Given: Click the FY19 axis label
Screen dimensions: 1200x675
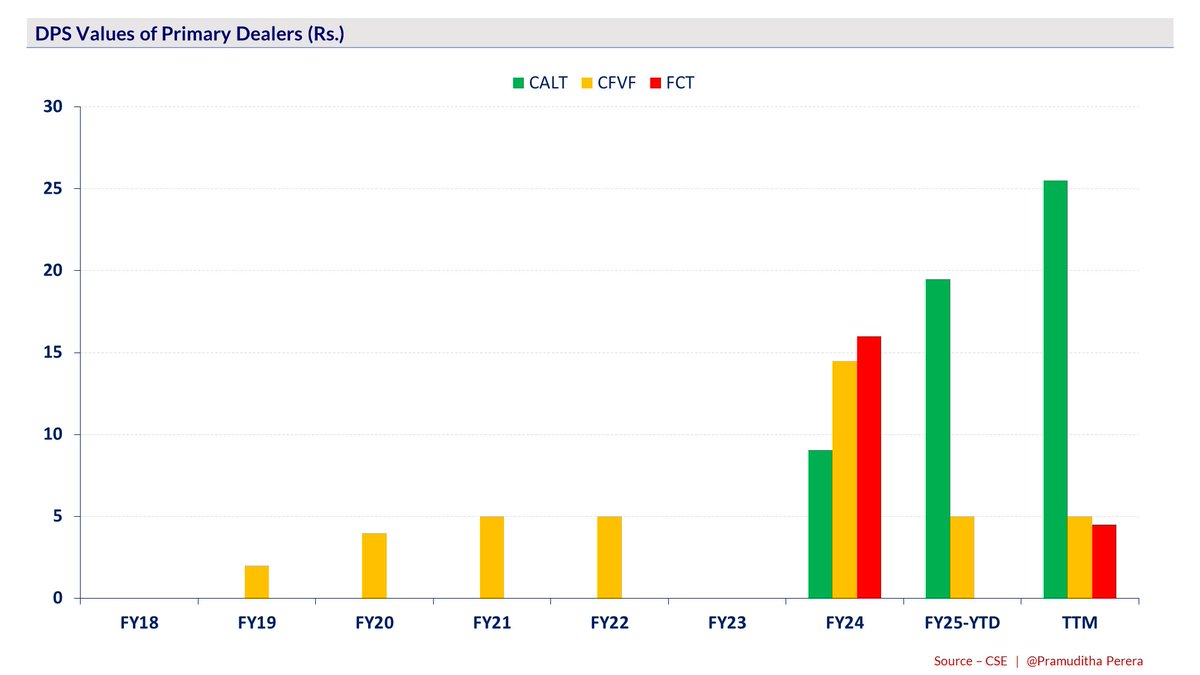Looking at the screenshot, I should (x=257, y=623).
